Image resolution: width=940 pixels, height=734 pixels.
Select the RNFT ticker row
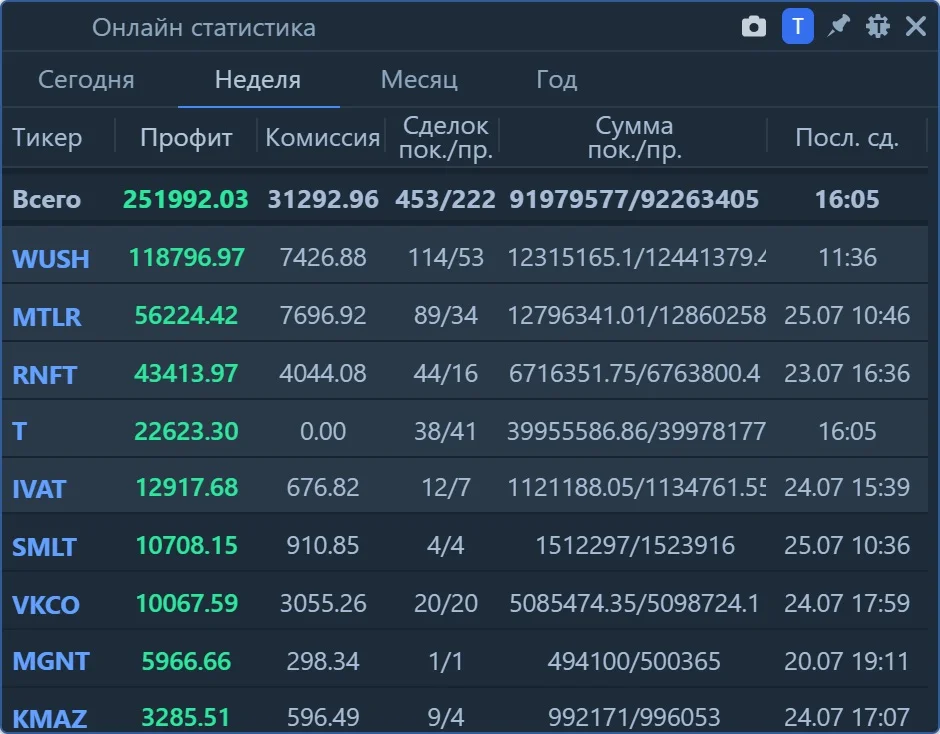point(465,373)
